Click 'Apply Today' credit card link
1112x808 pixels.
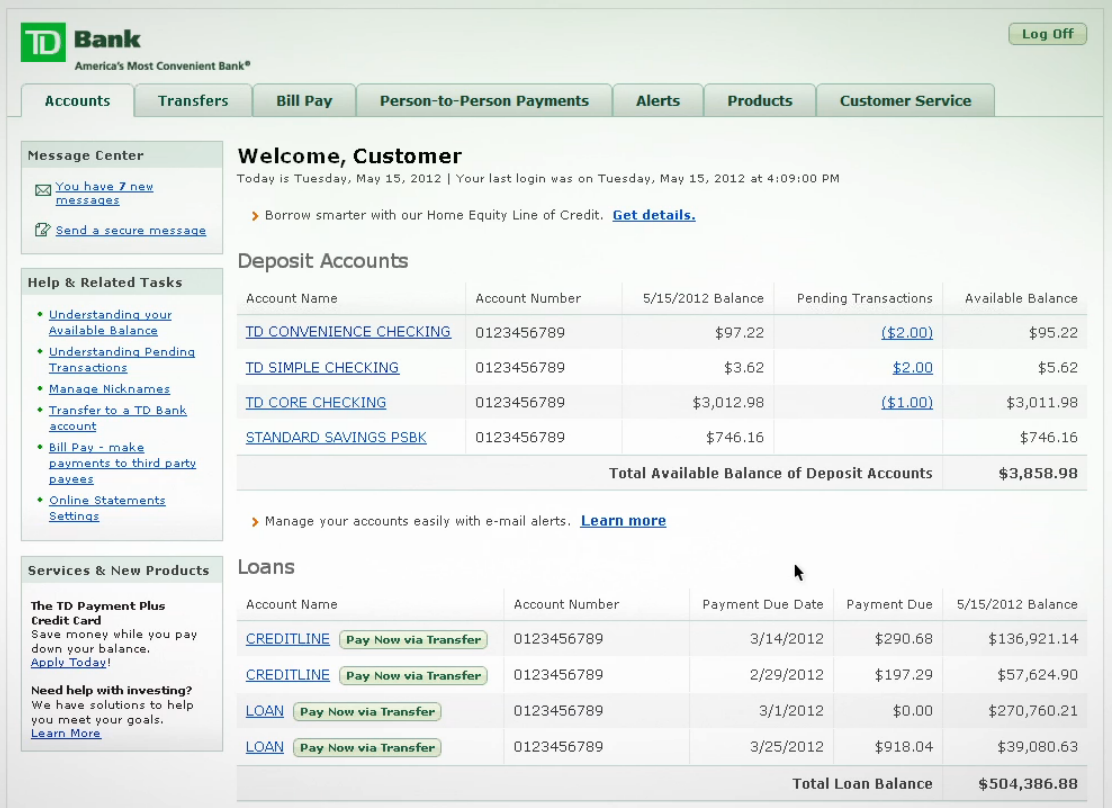(69, 662)
